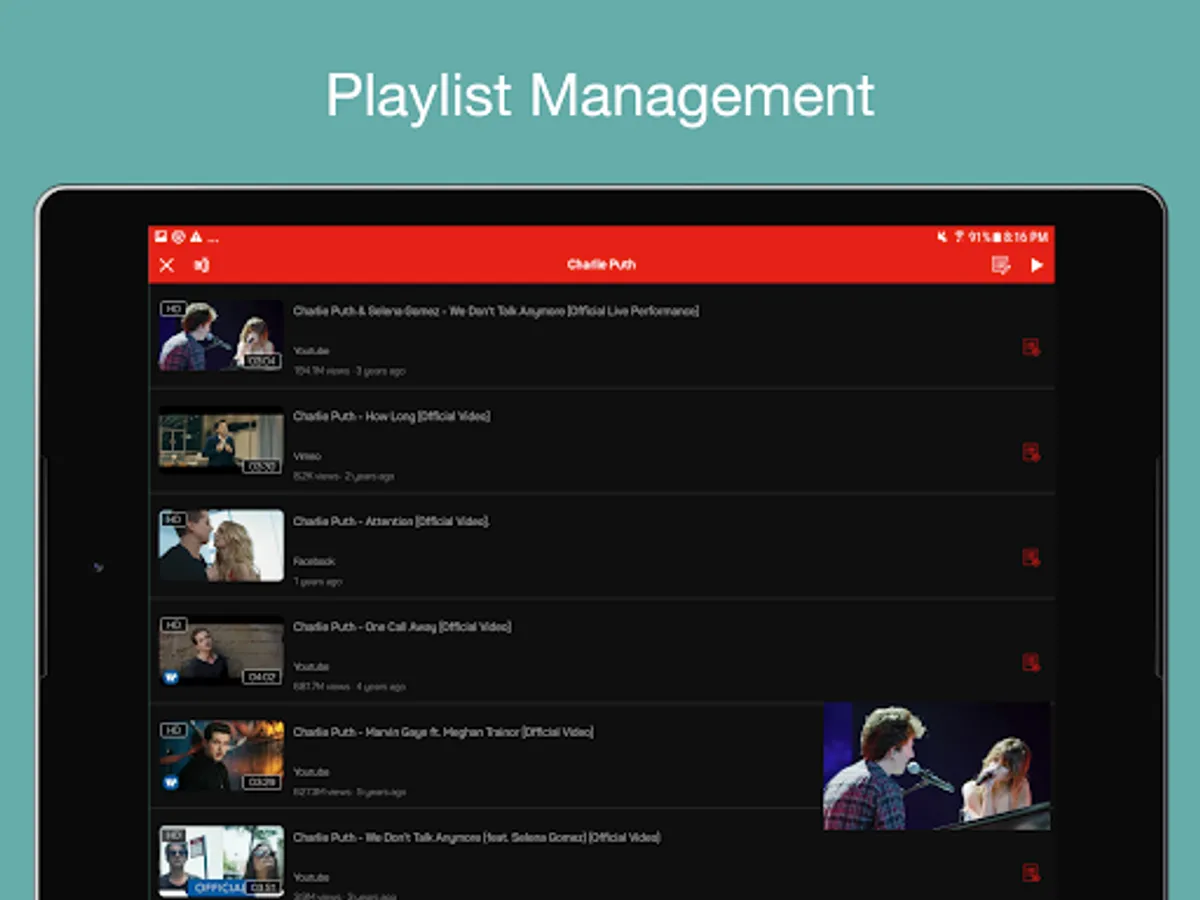Viewport: 1200px width, 900px height.
Task: Tap Facebook source label under Attention
Action: (x=314, y=561)
